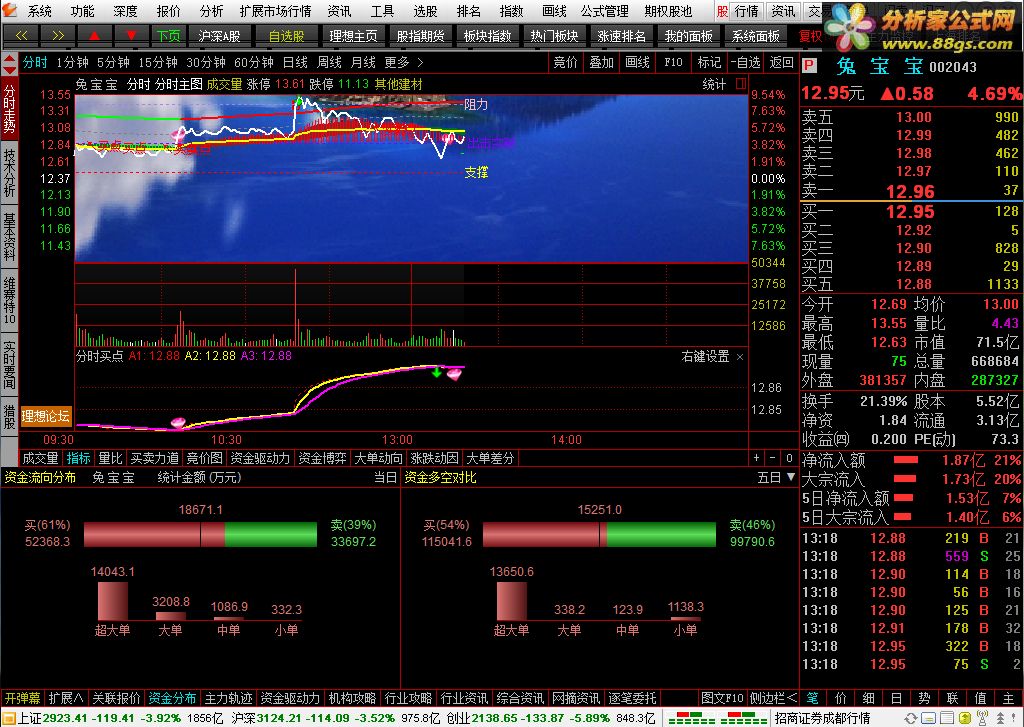Click the refresh icon in status bar
The width and height of the screenshot is (1024, 727).
pos(910,719)
